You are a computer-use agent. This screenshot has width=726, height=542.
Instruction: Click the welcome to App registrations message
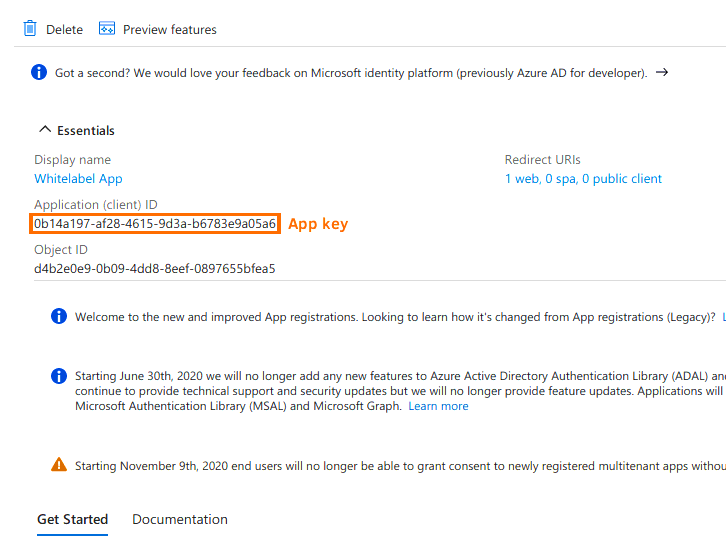point(395,317)
